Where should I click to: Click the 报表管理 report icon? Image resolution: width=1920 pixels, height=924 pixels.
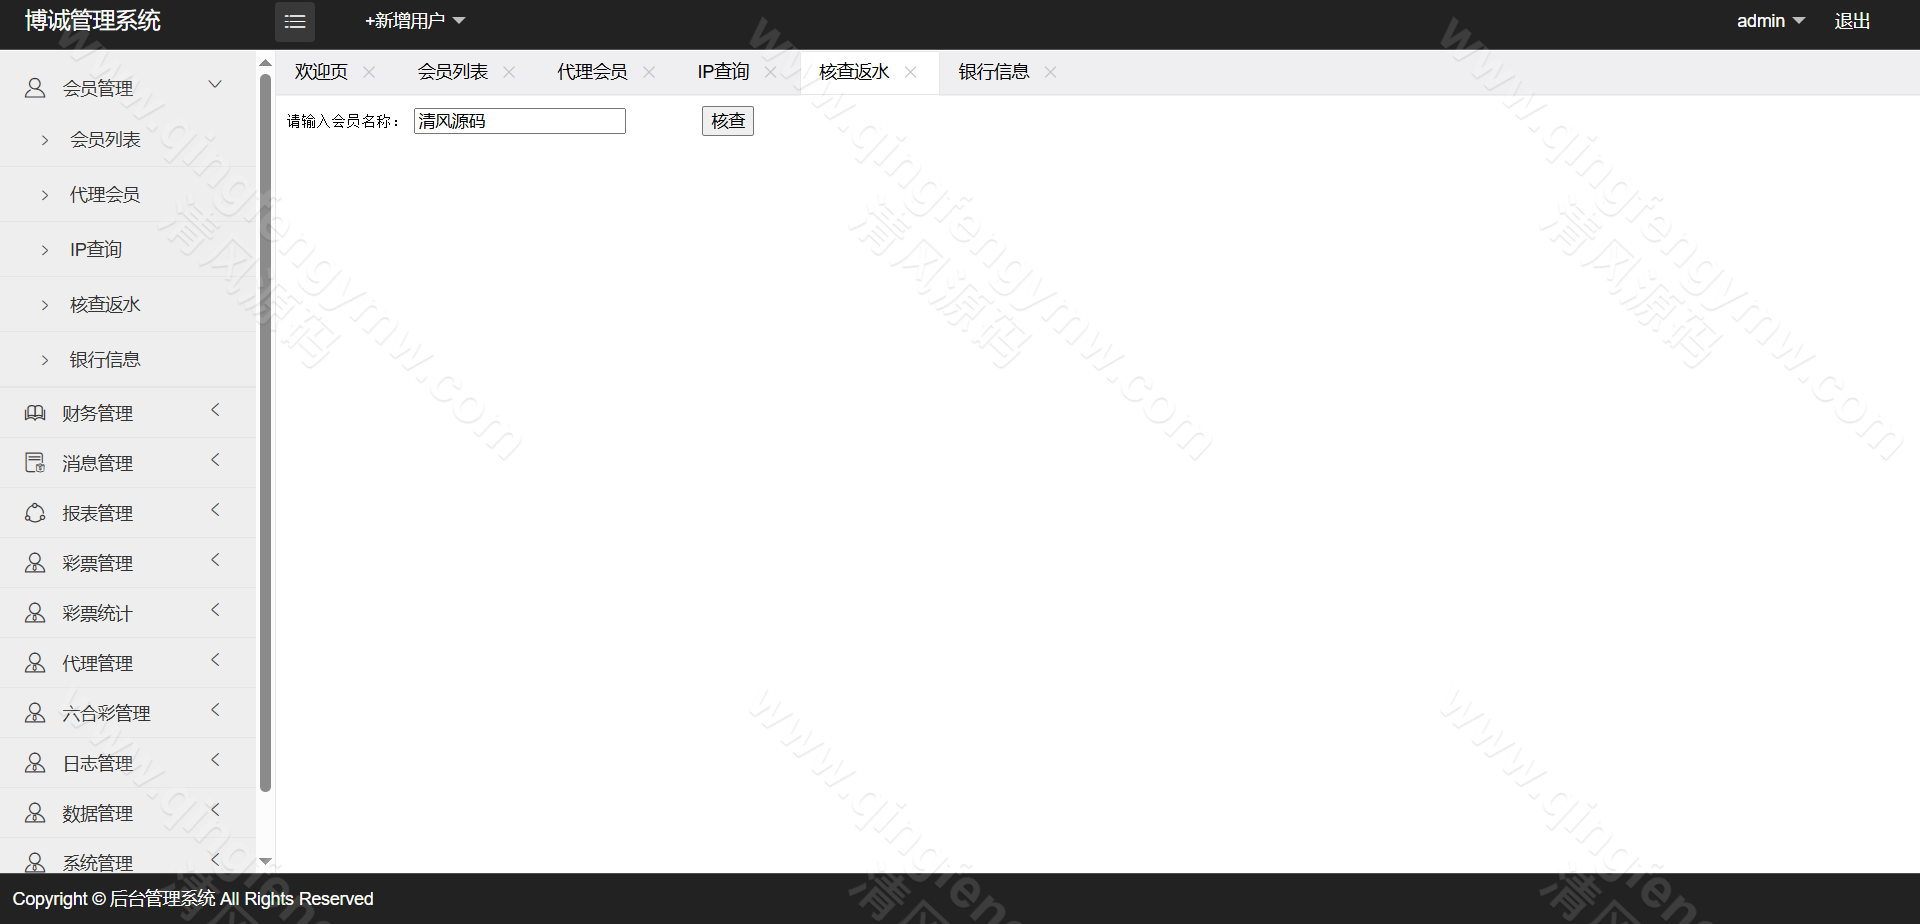point(35,513)
